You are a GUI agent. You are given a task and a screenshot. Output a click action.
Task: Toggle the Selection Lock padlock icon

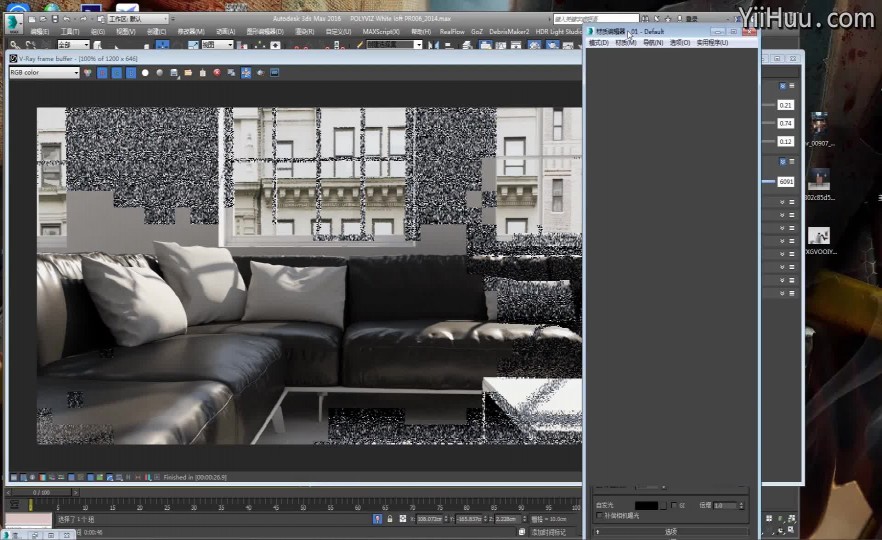click(x=390, y=519)
